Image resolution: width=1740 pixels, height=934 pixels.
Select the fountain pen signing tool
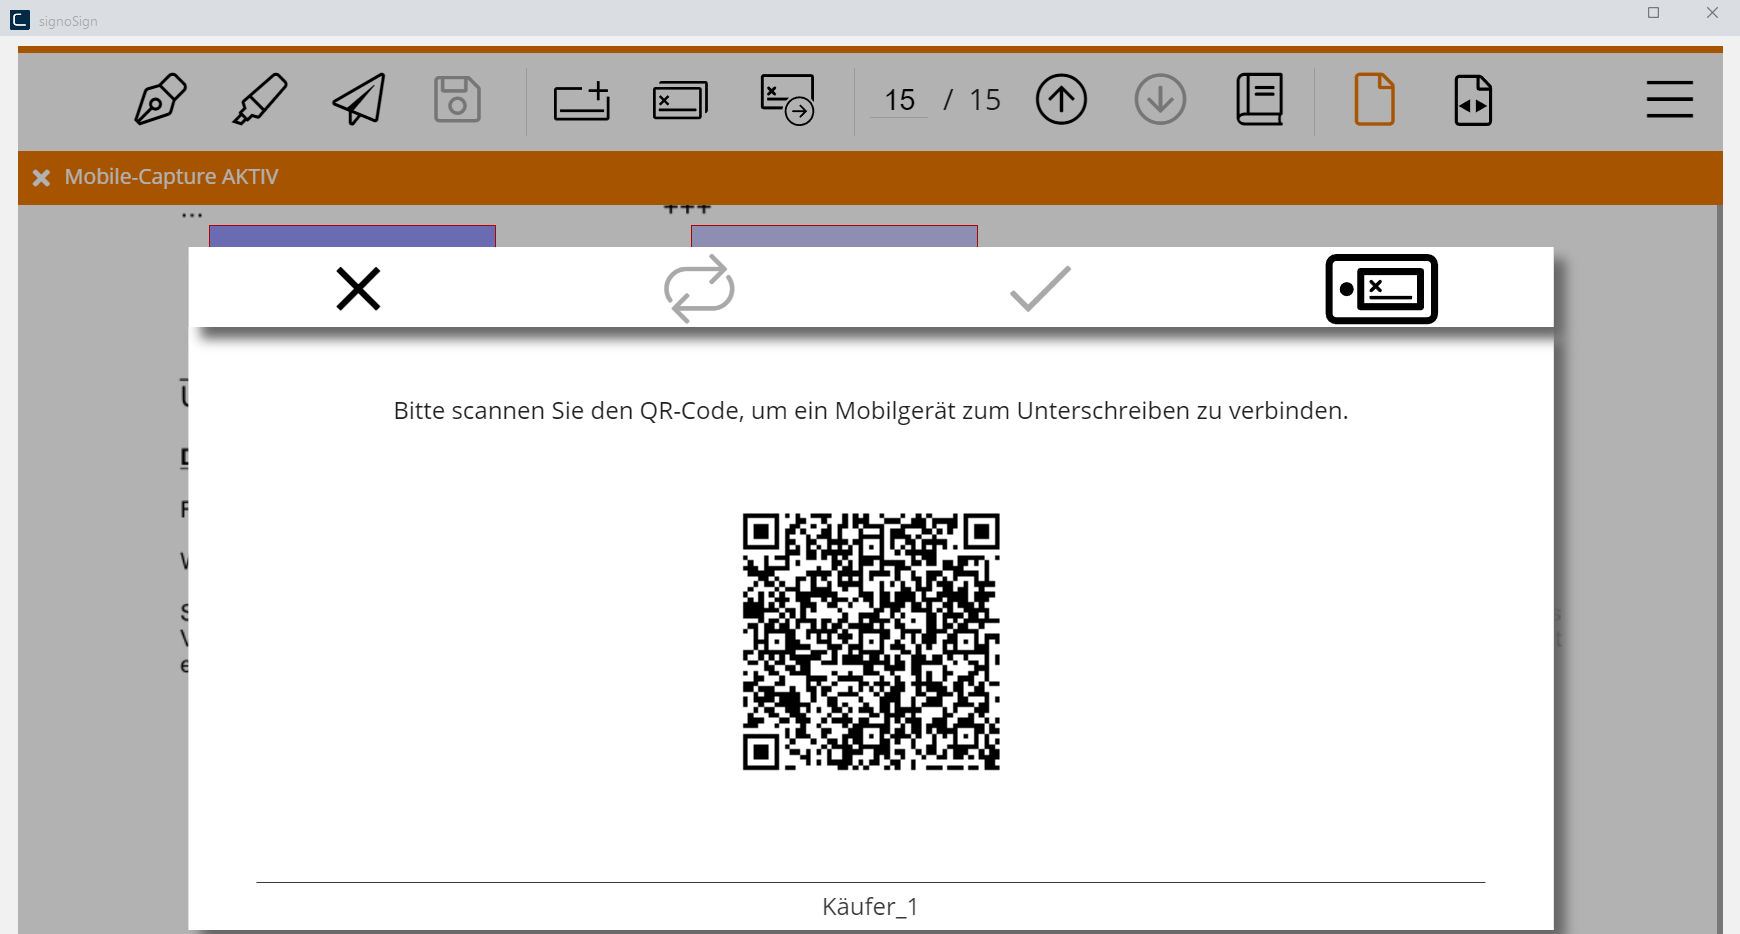(x=160, y=99)
